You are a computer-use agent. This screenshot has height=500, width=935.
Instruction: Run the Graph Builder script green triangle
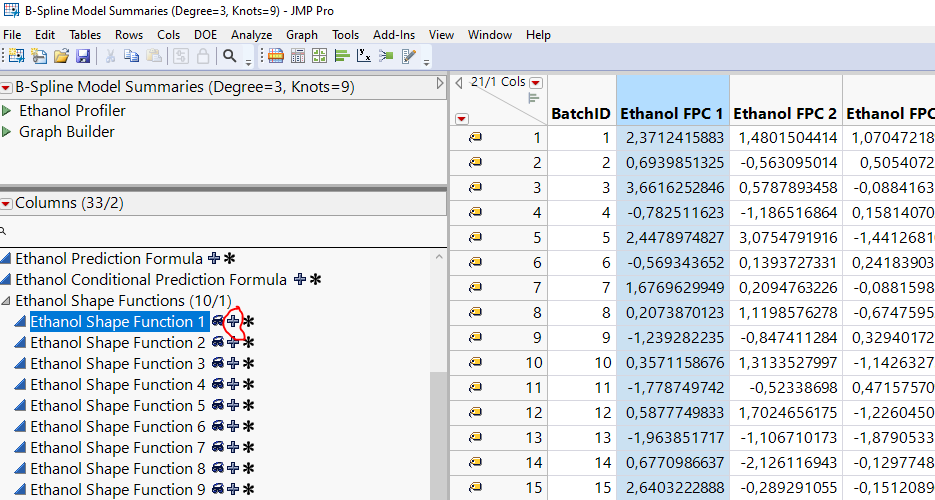7,132
